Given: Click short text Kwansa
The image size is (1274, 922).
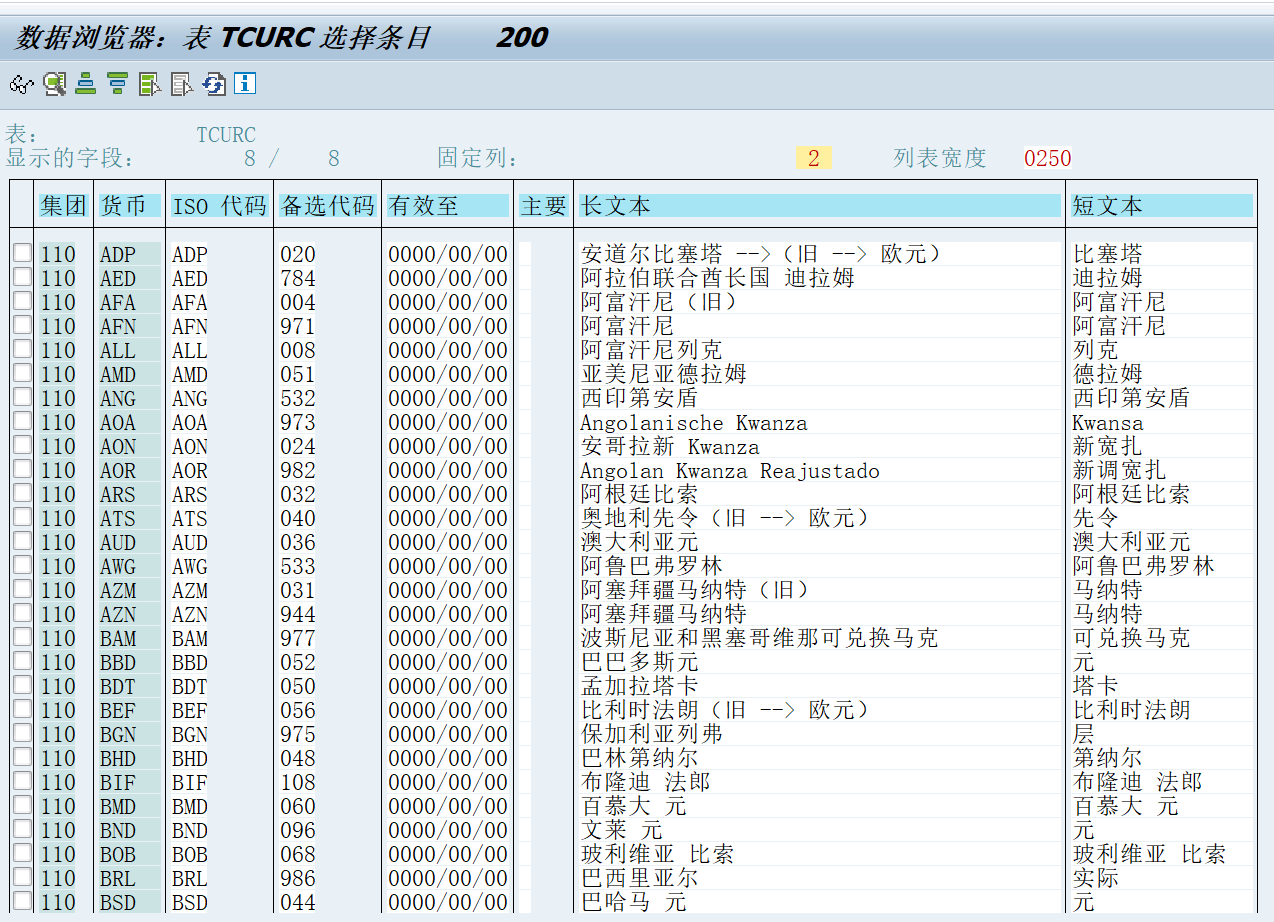Looking at the screenshot, I should pyautogui.click(x=1108, y=422).
